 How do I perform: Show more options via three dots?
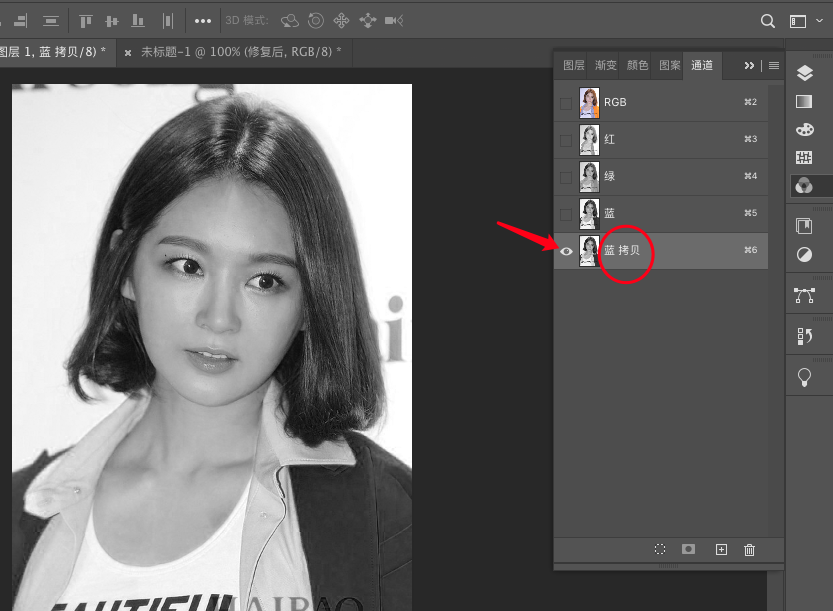click(x=203, y=21)
